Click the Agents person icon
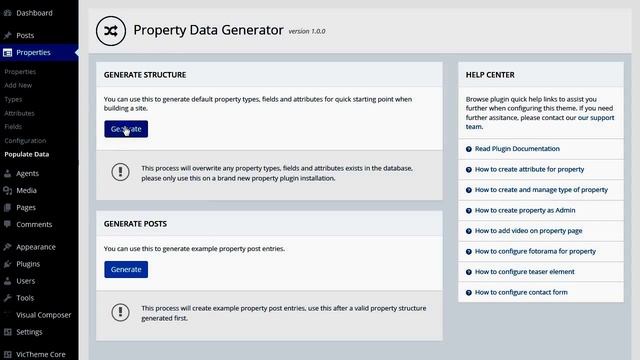Screen dimensions: 640x360 pos(7,173)
